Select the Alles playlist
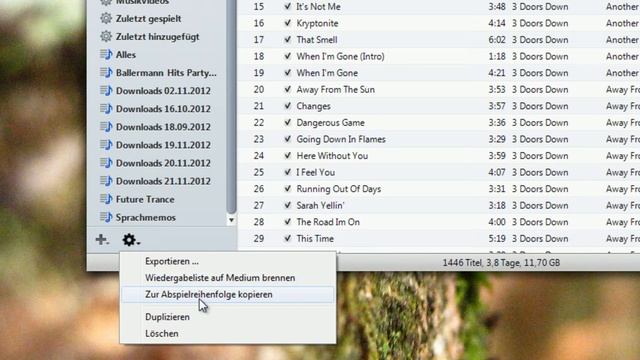 [x=126, y=54]
